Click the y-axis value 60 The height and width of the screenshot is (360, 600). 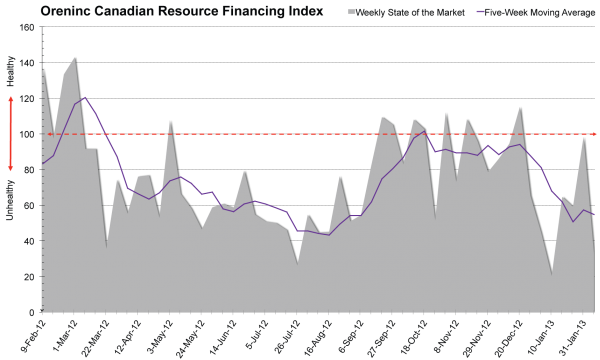point(29,205)
